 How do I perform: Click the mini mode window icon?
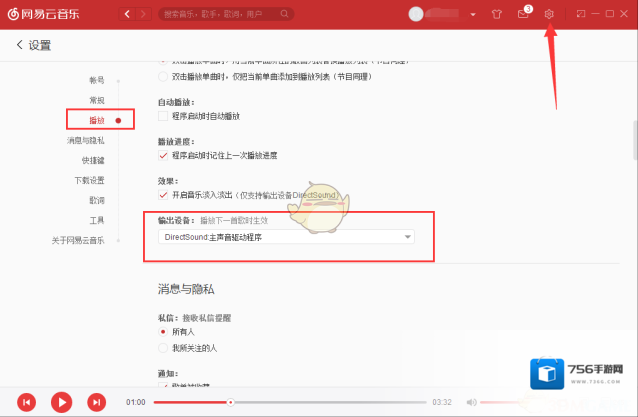[x=579, y=14]
